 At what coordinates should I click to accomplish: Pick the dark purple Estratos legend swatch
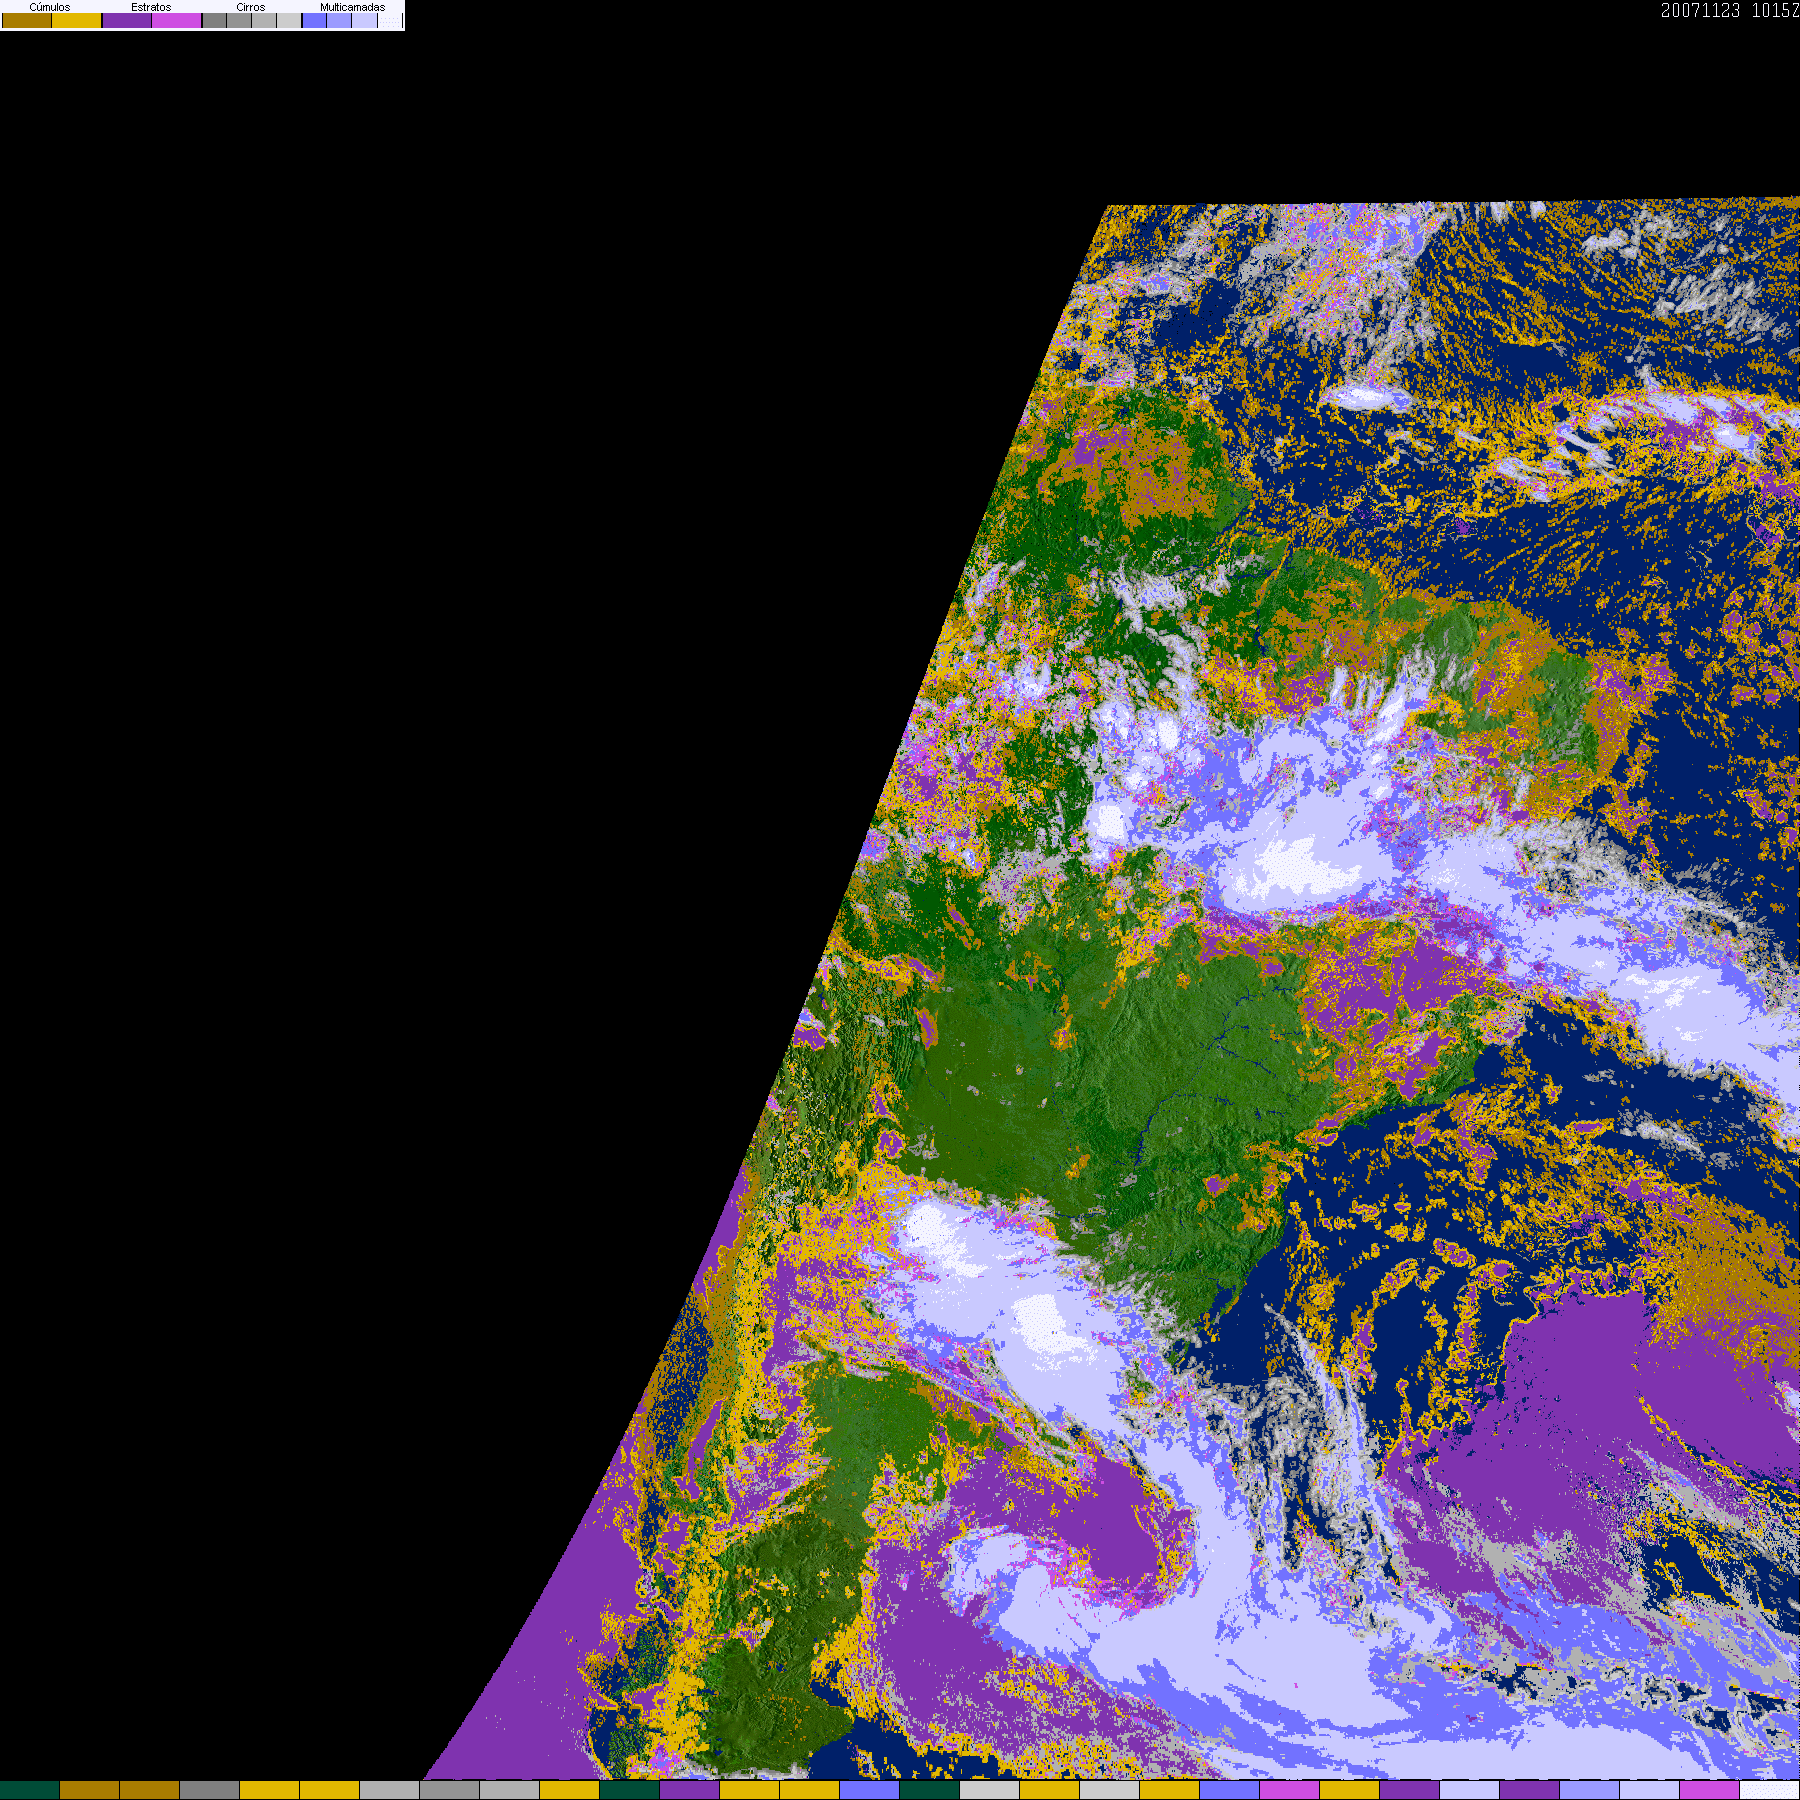127,20
